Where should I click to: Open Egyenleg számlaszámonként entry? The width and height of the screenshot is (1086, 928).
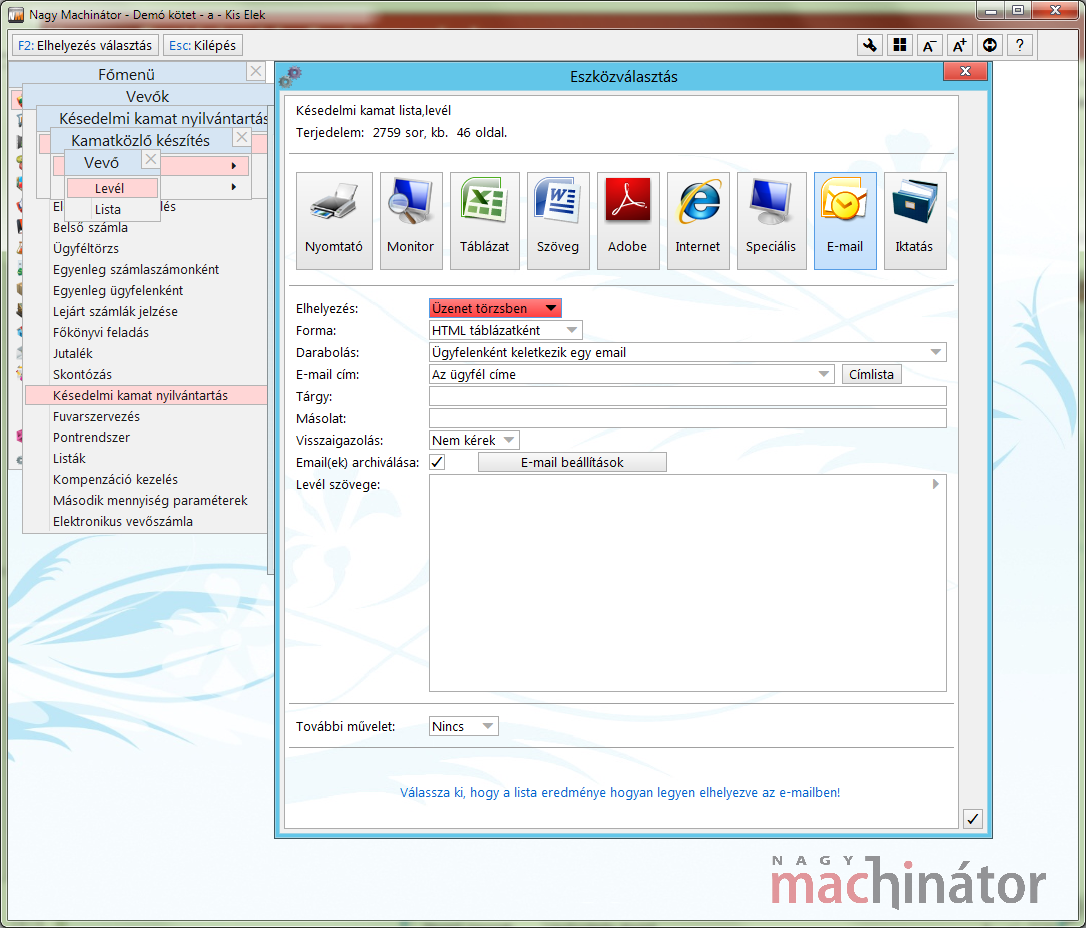click(x=136, y=269)
